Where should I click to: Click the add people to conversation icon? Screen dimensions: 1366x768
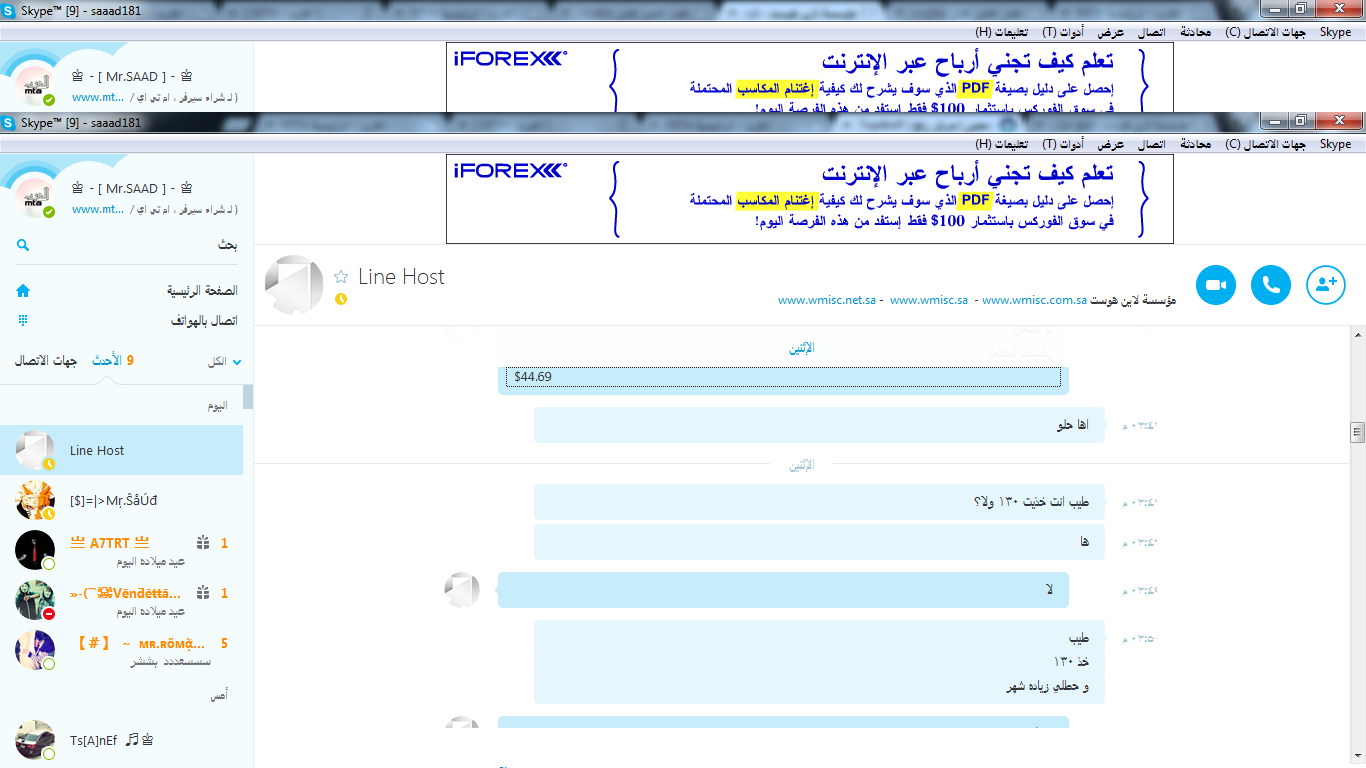point(1326,285)
